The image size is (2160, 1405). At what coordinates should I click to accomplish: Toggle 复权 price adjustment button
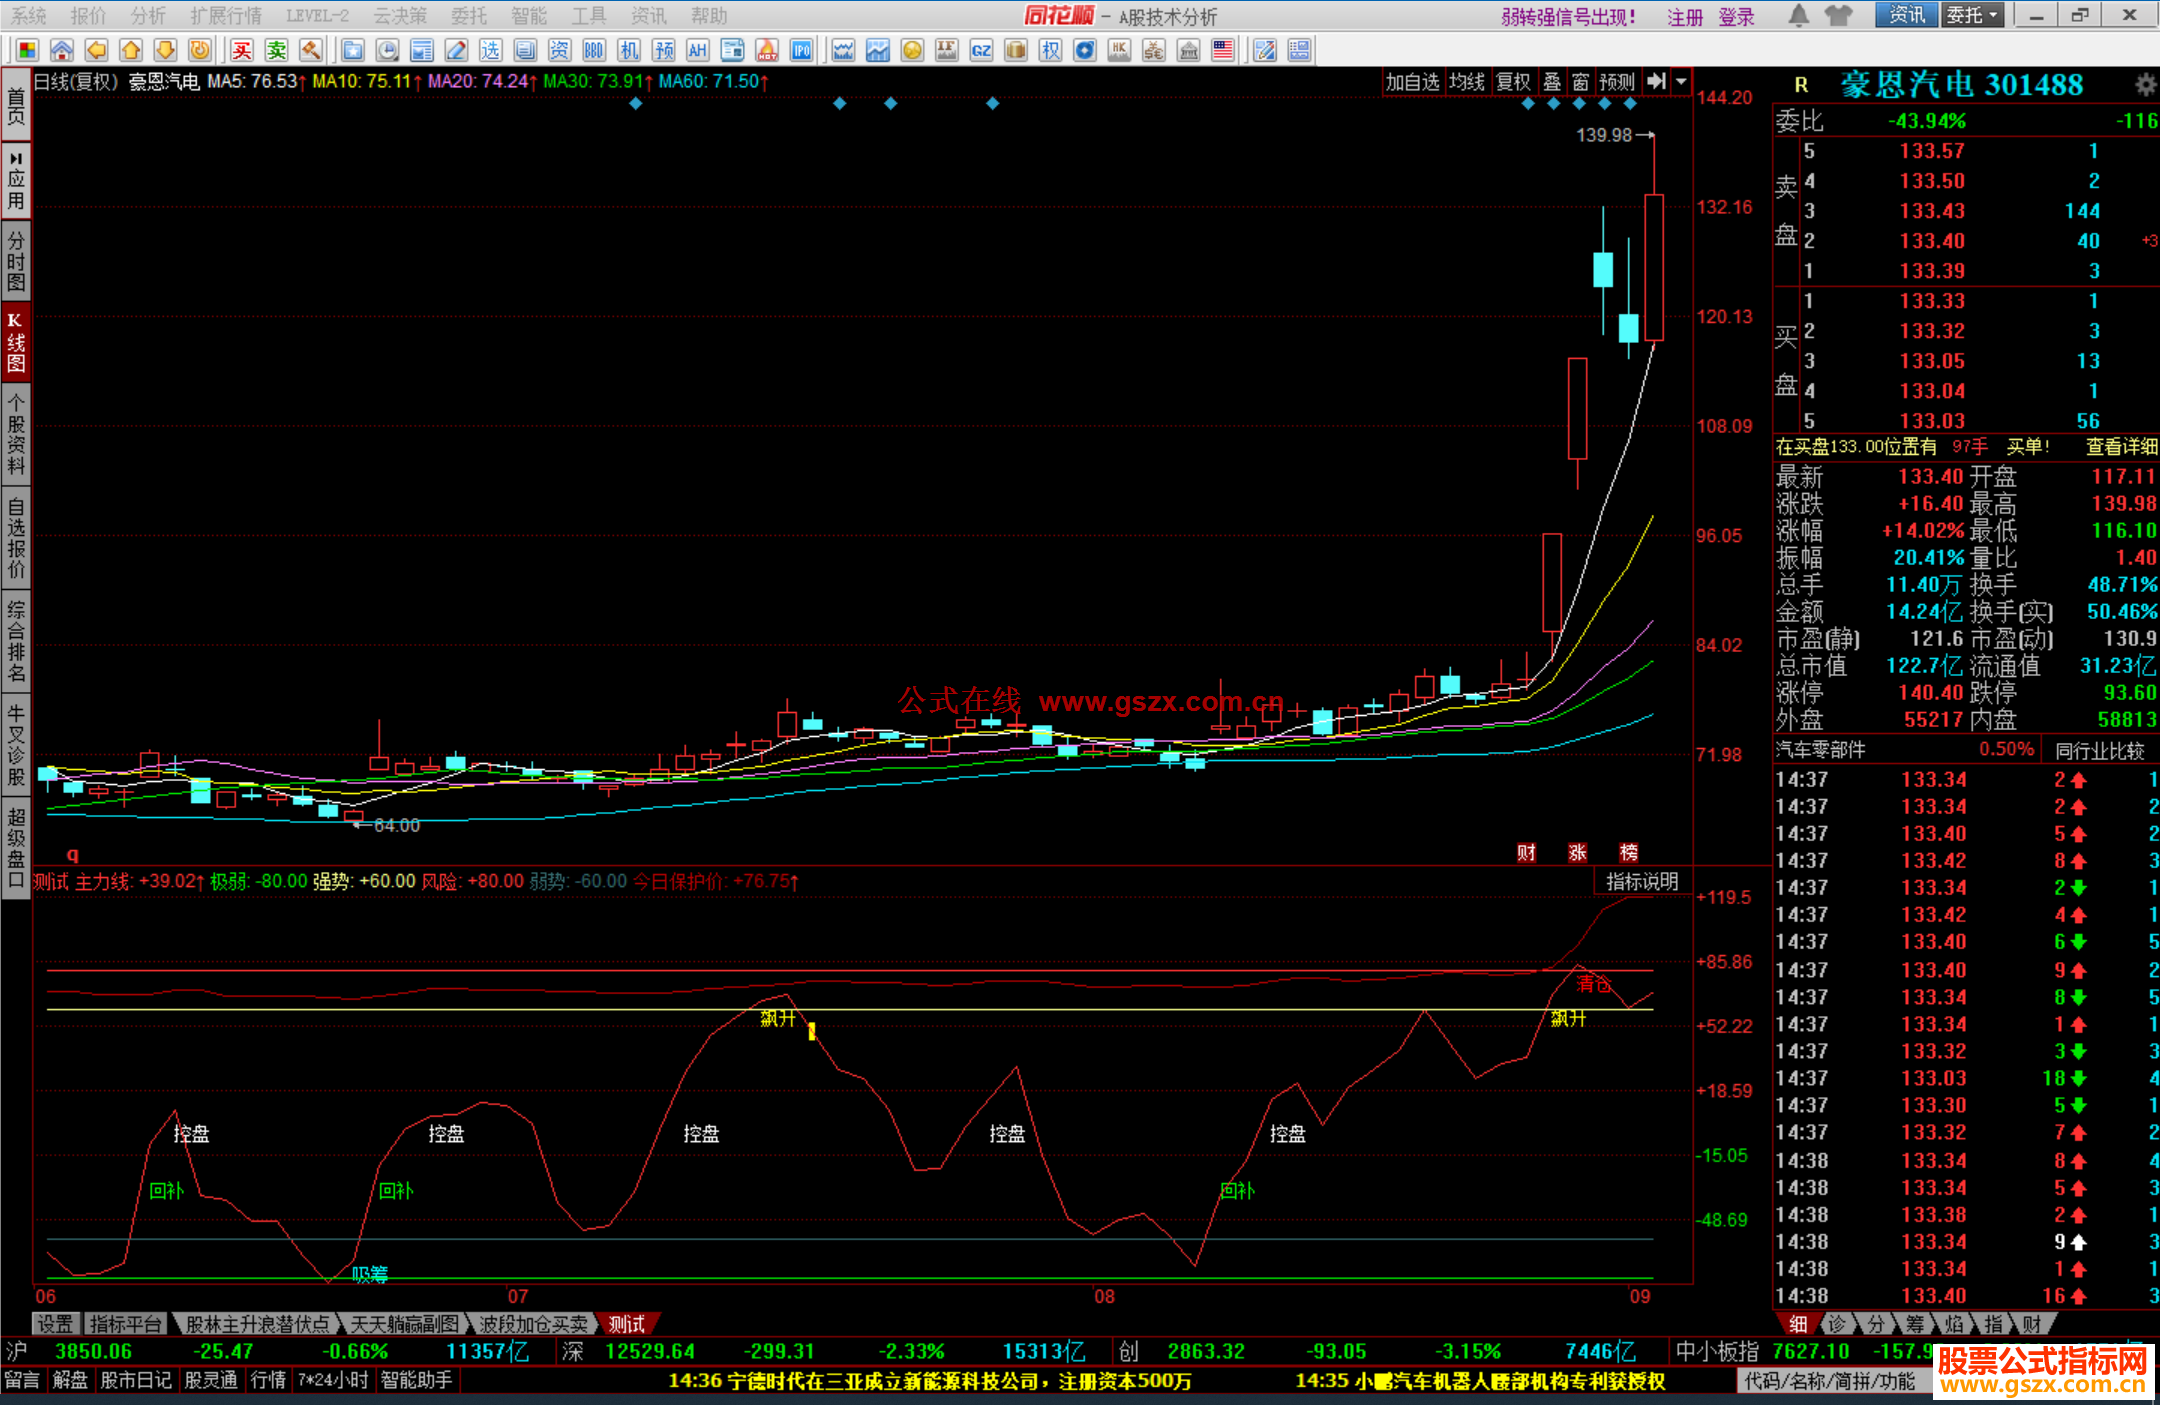click(x=1513, y=82)
